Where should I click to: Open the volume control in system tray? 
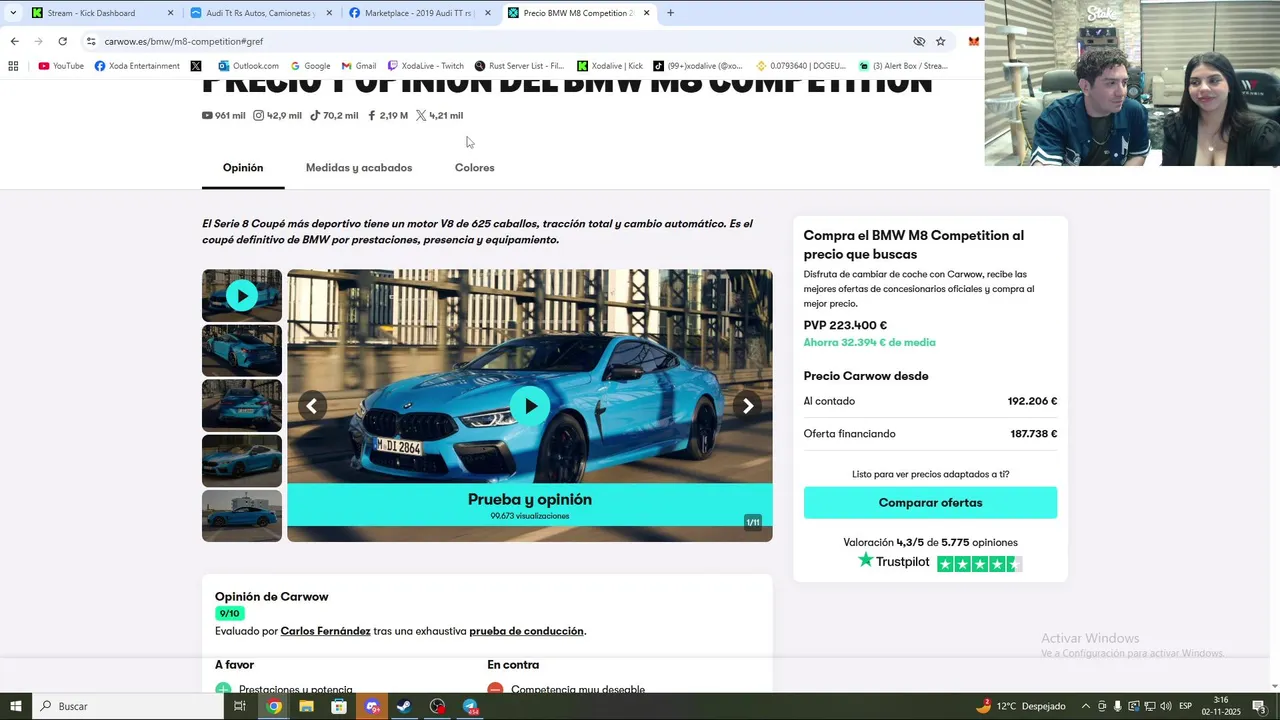coord(1166,706)
